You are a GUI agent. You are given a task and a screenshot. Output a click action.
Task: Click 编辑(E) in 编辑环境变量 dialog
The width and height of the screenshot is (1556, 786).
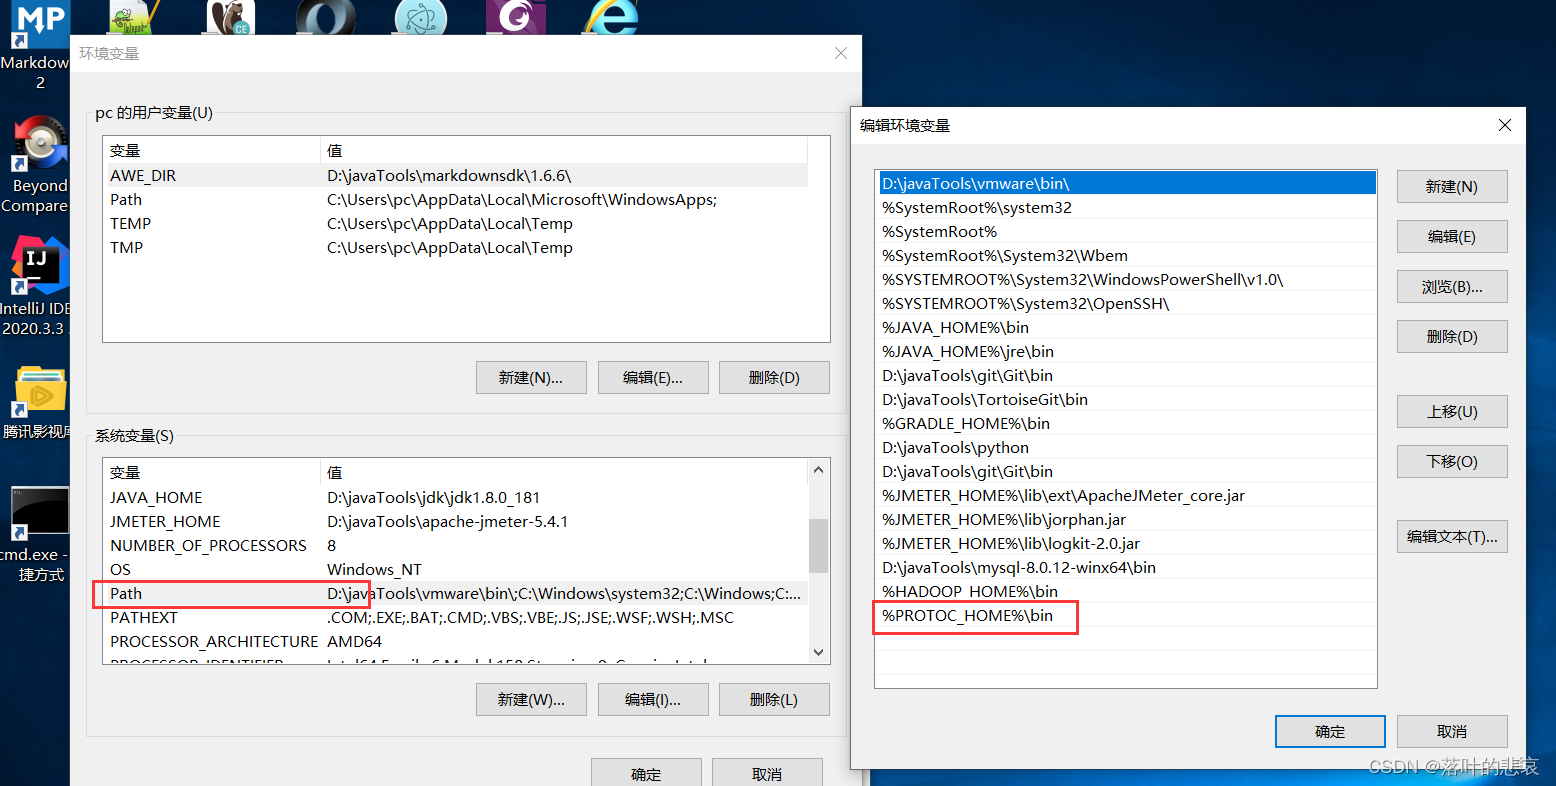[1452, 236]
